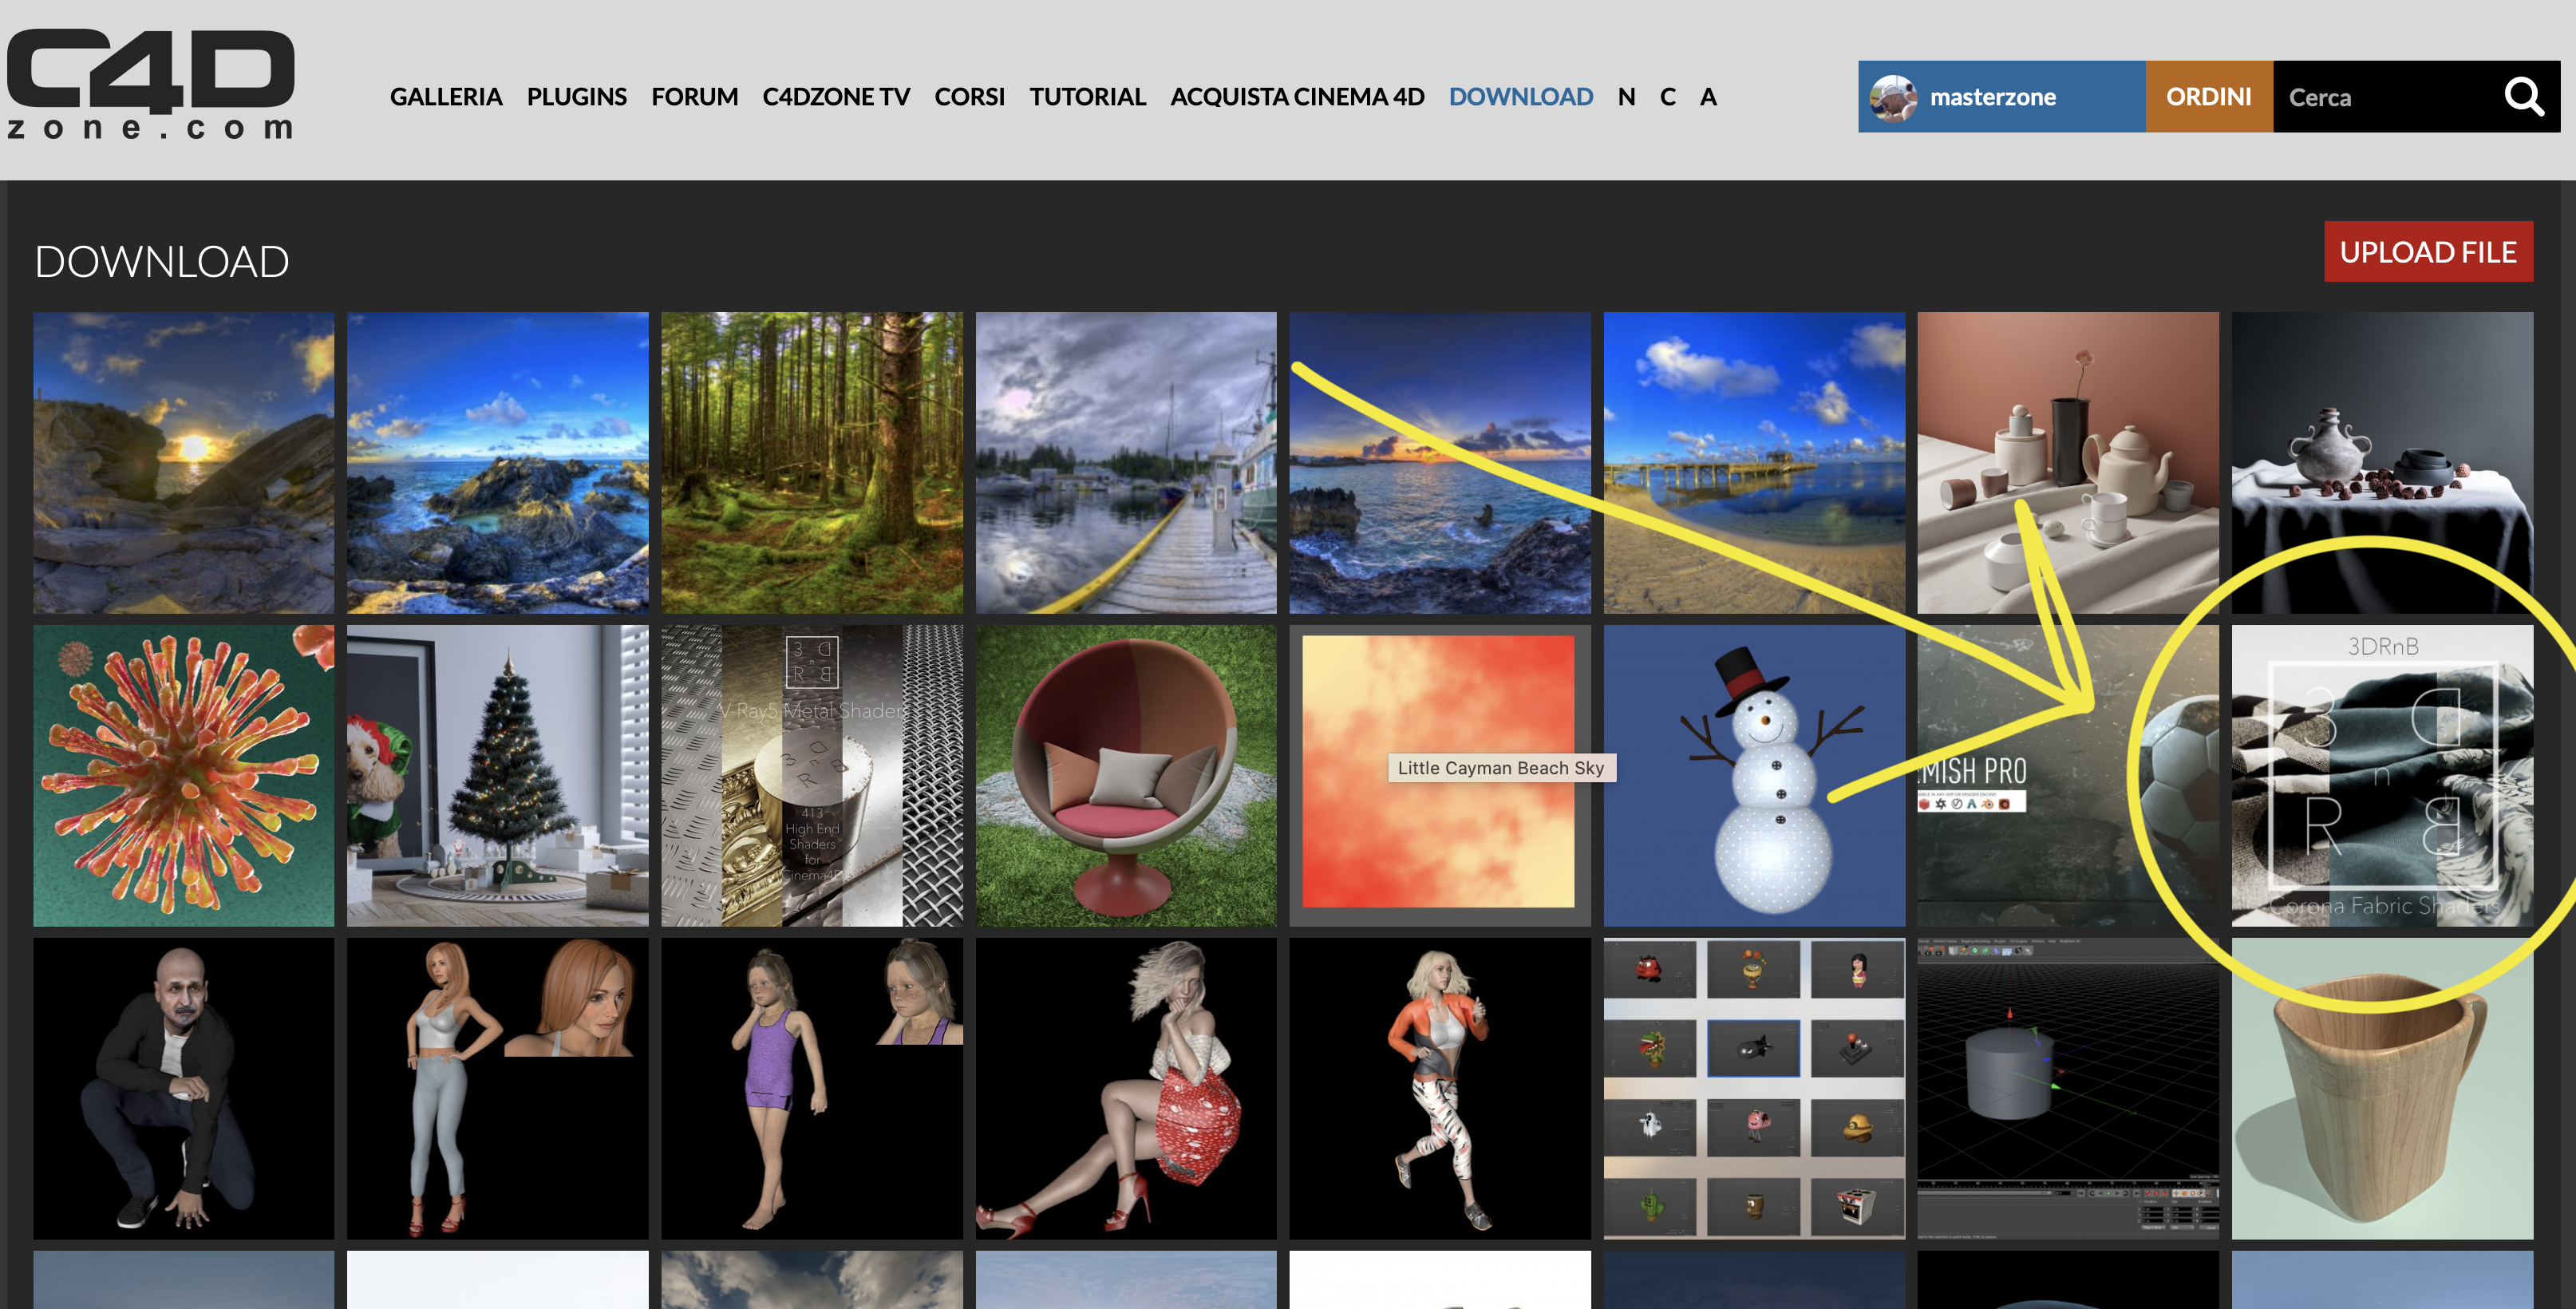Image resolution: width=2576 pixels, height=1309 pixels.
Task: Click the search magnifier icon
Action: 2523,97
